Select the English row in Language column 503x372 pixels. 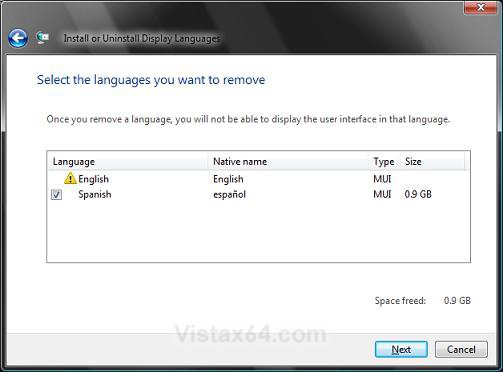[x=93, y=179]
